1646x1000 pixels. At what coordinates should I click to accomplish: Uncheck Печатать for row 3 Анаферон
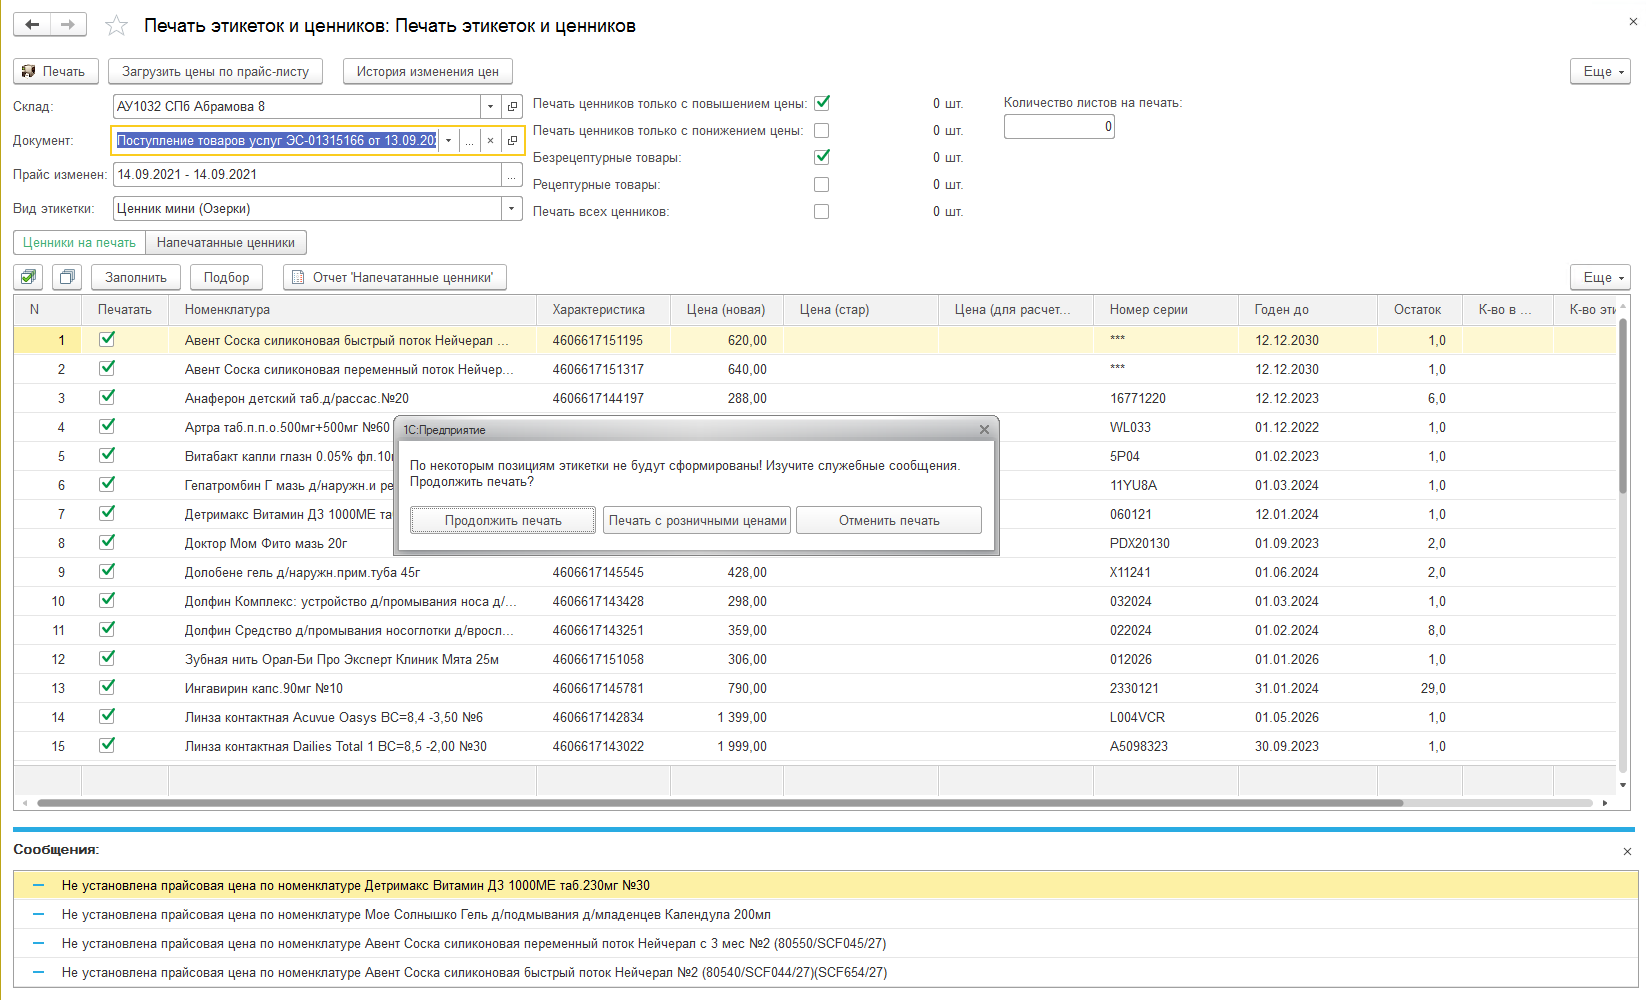pyautogui.click(x=107, y=398)
